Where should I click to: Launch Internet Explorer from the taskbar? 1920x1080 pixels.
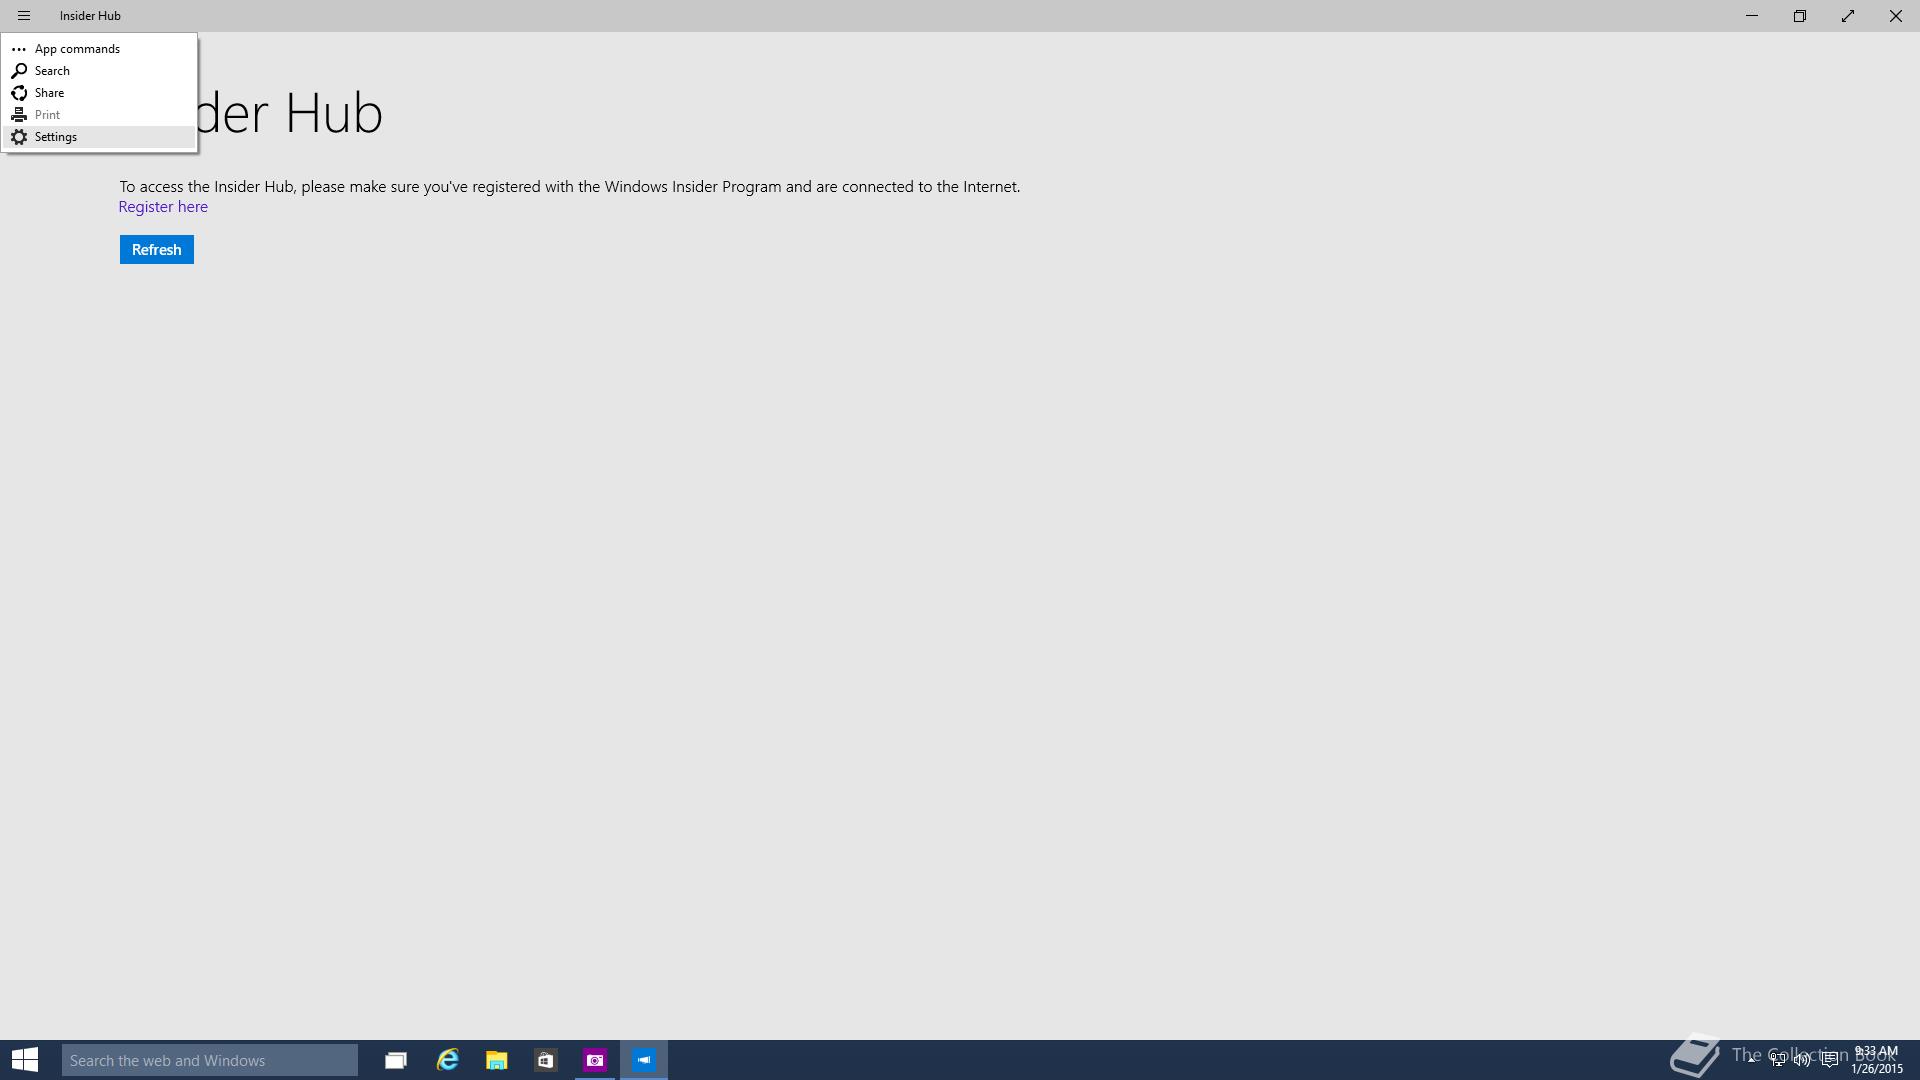447,1060
